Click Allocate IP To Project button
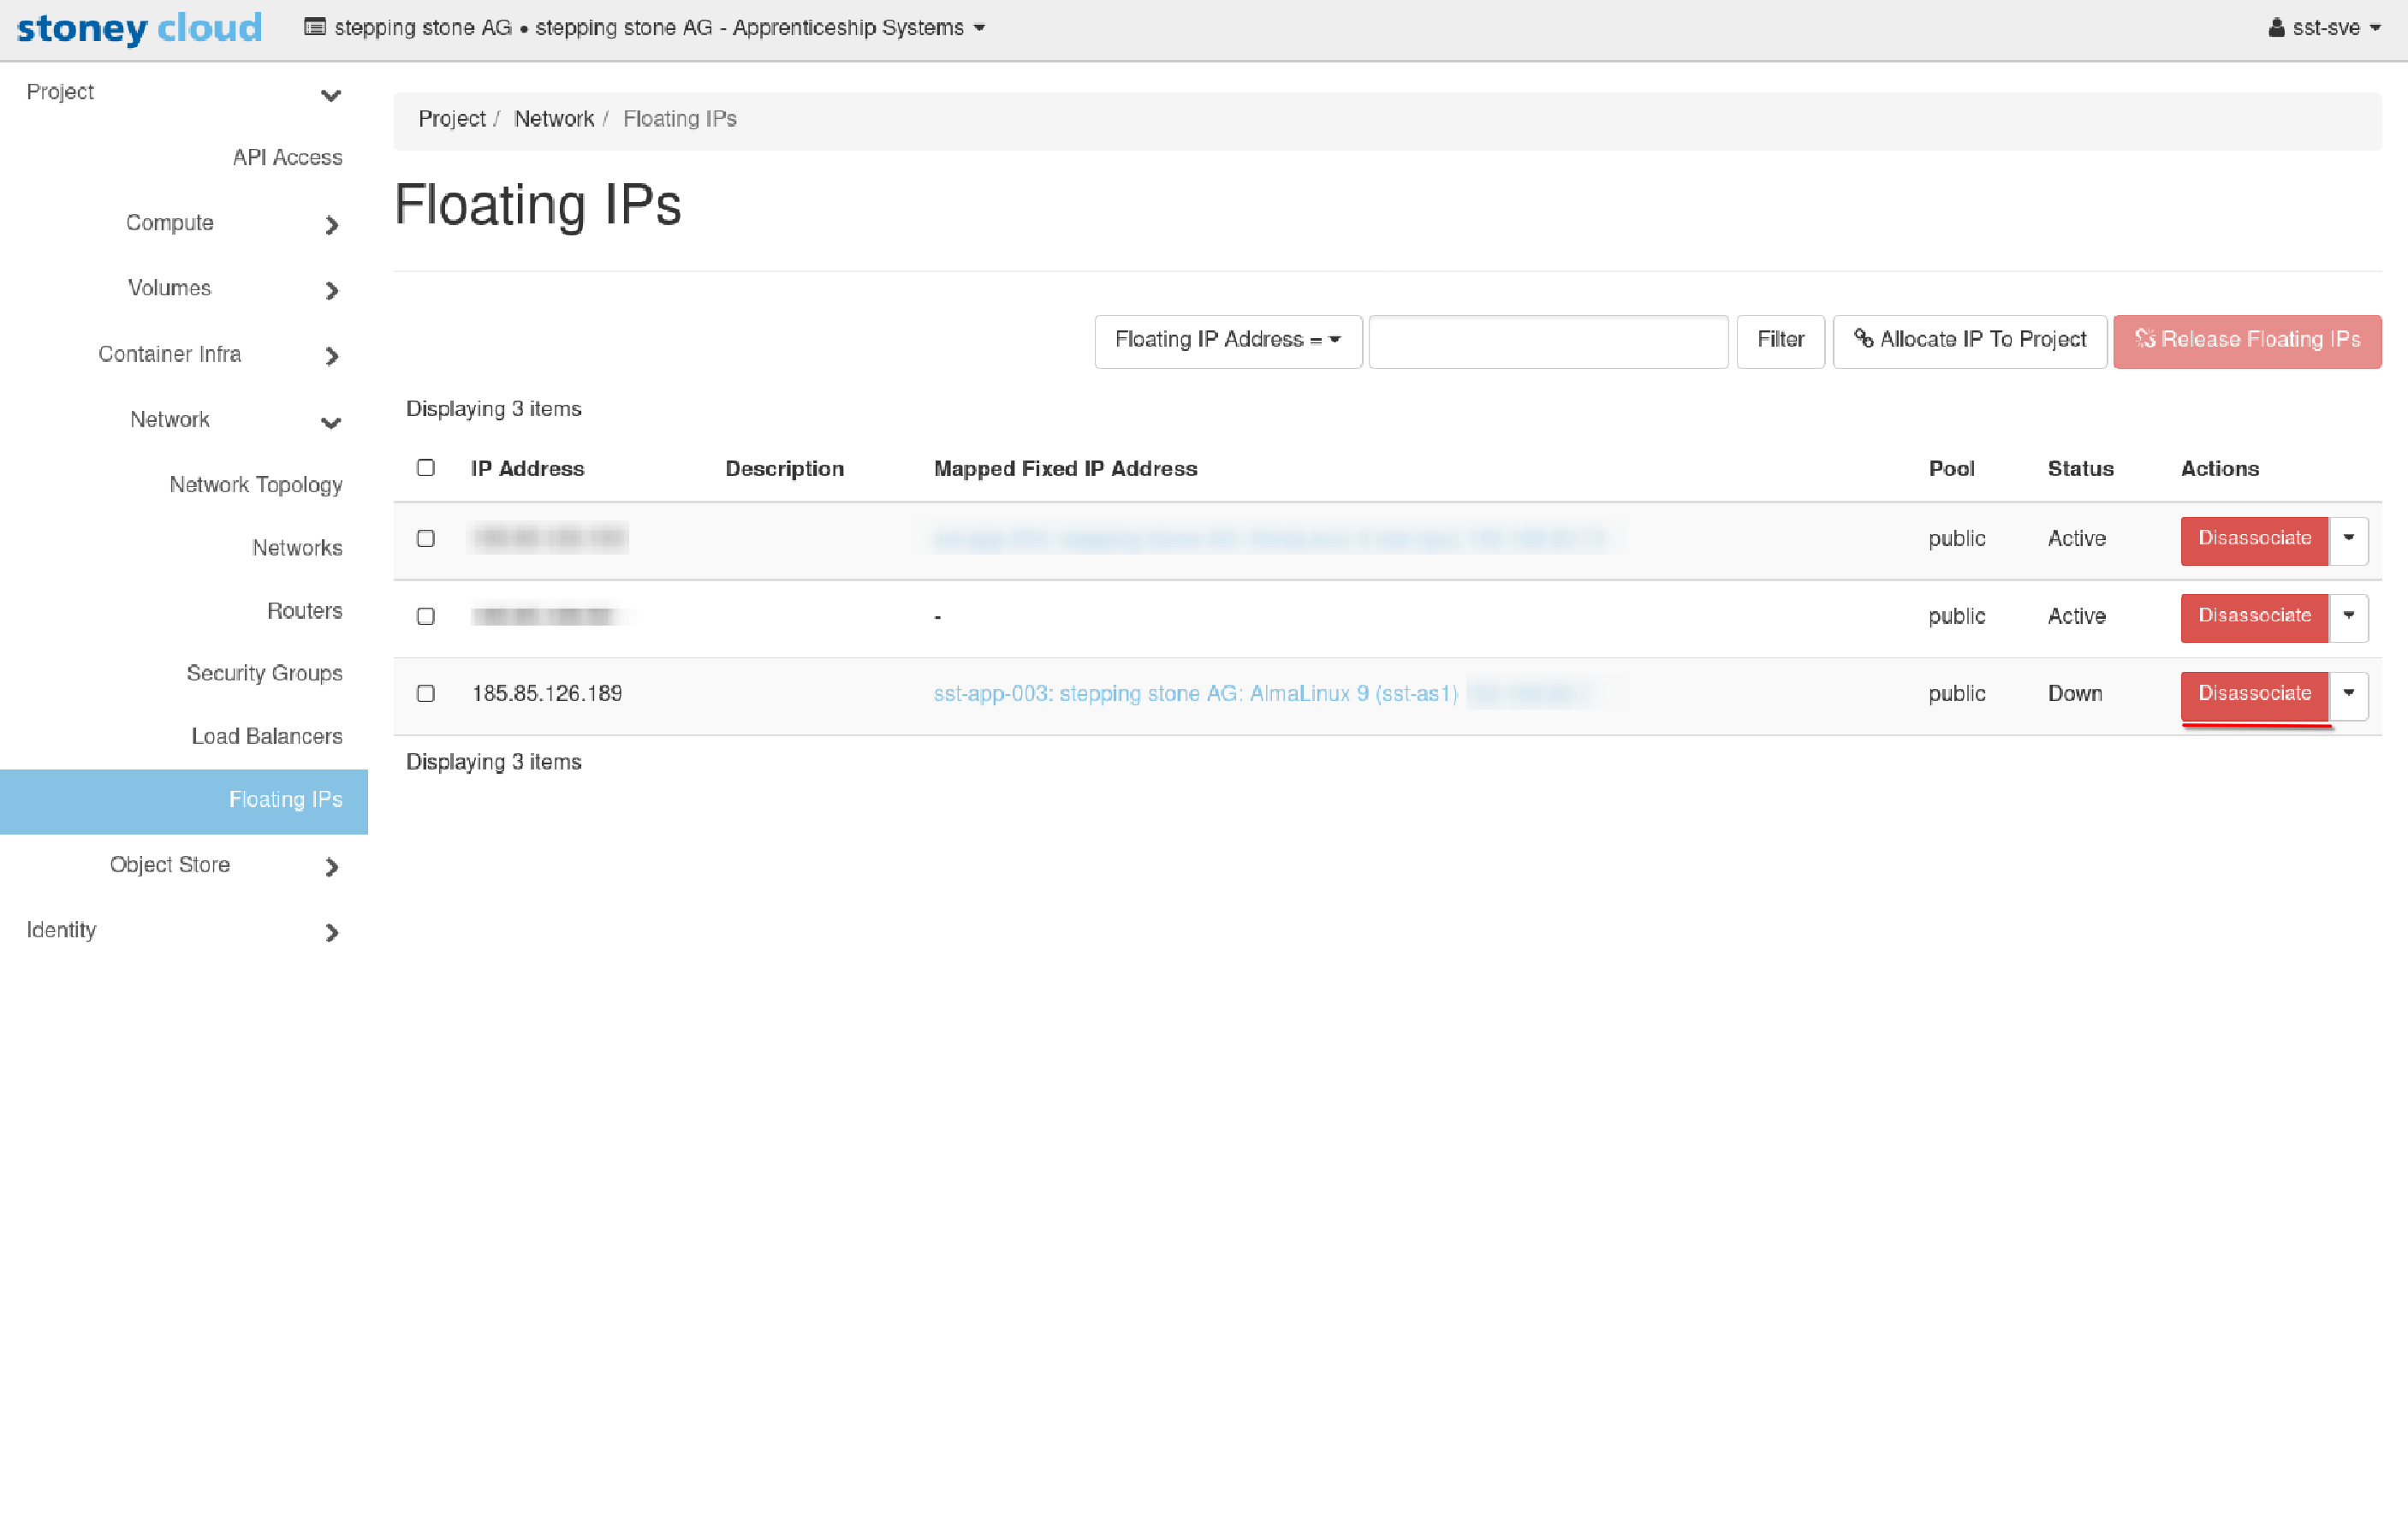The height and width of the screenshot is (1539, 2408). tap(1969, 341)
